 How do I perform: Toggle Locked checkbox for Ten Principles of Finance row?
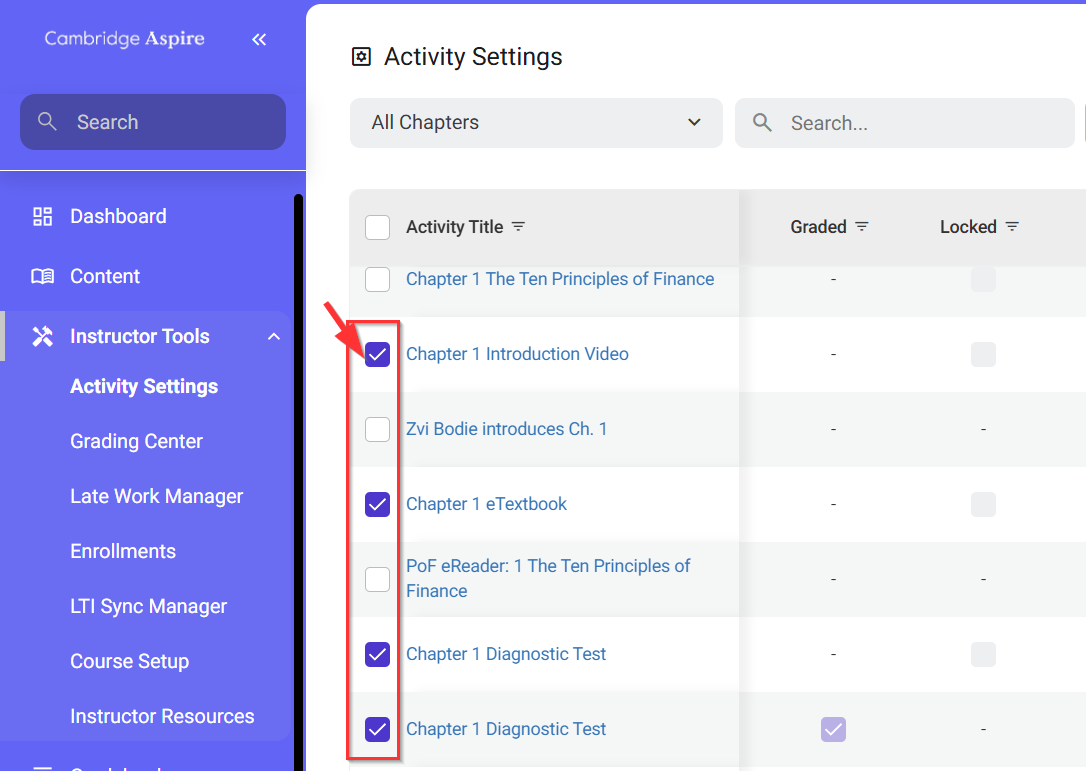point(983,279)
